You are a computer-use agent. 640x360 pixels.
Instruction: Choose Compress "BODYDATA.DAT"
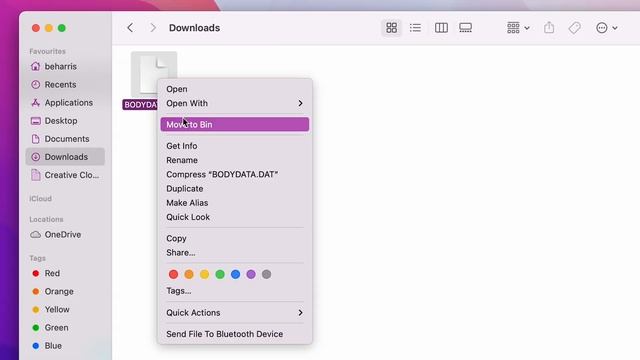(235, 174)
